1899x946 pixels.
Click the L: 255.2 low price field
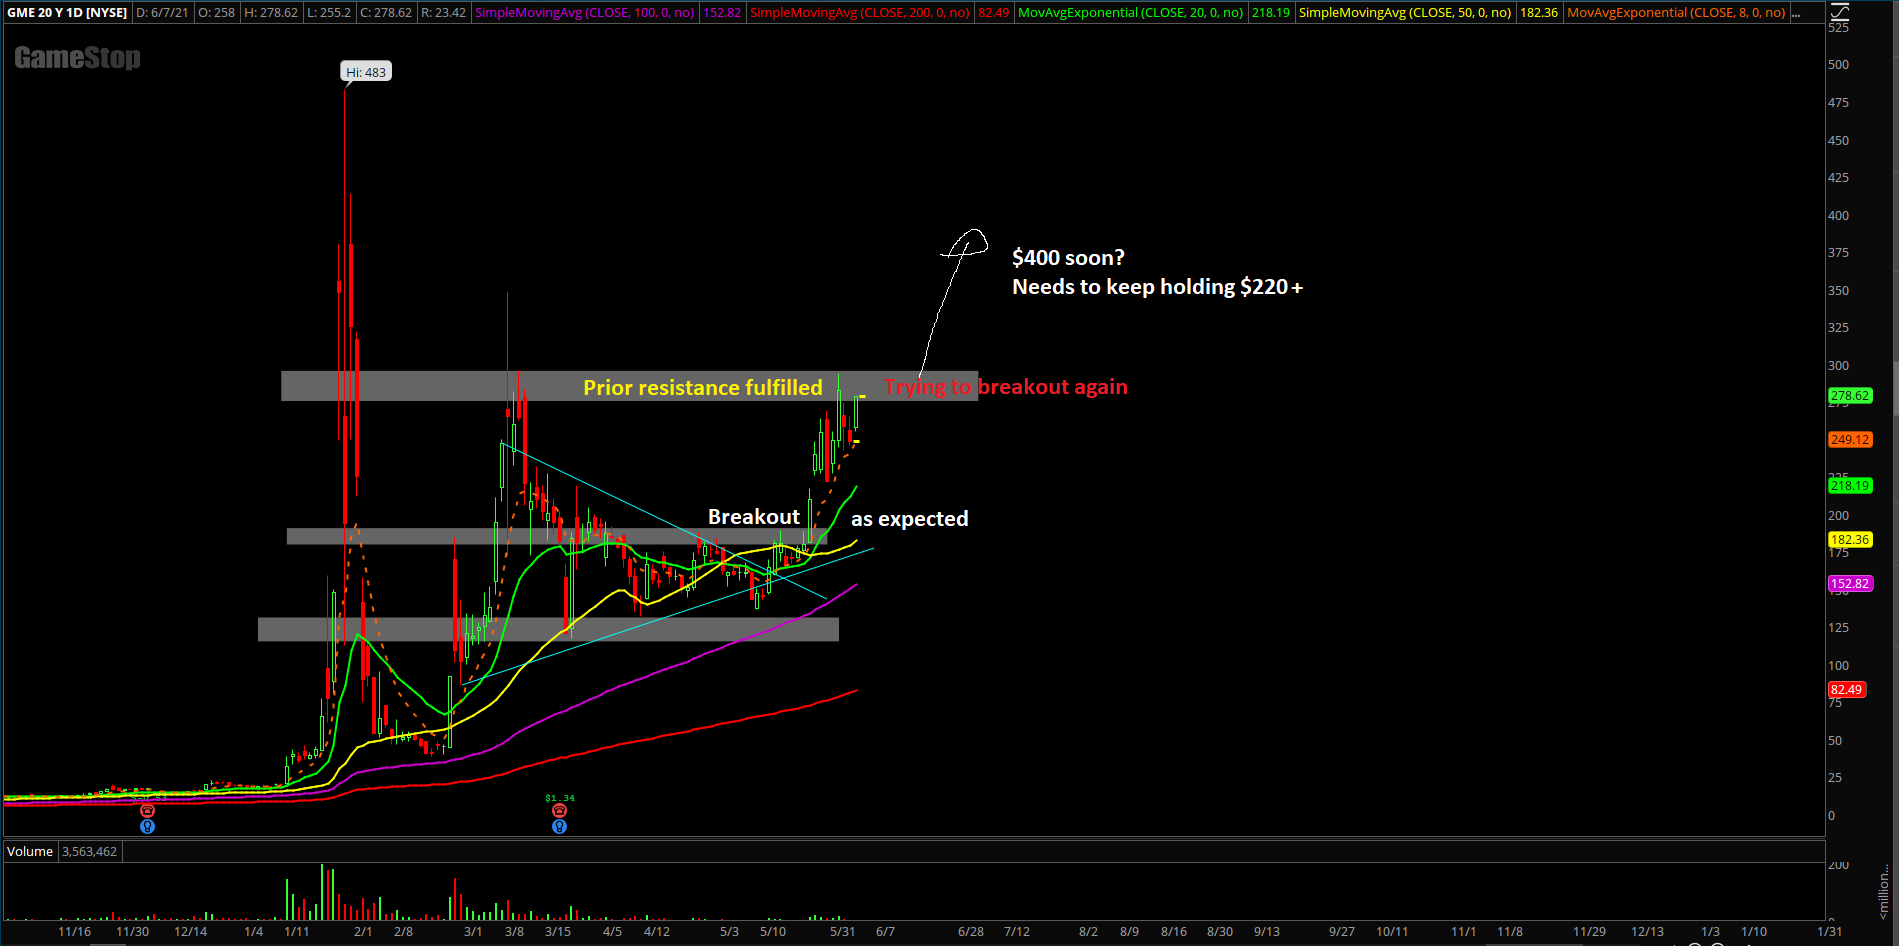click(329, 13)
